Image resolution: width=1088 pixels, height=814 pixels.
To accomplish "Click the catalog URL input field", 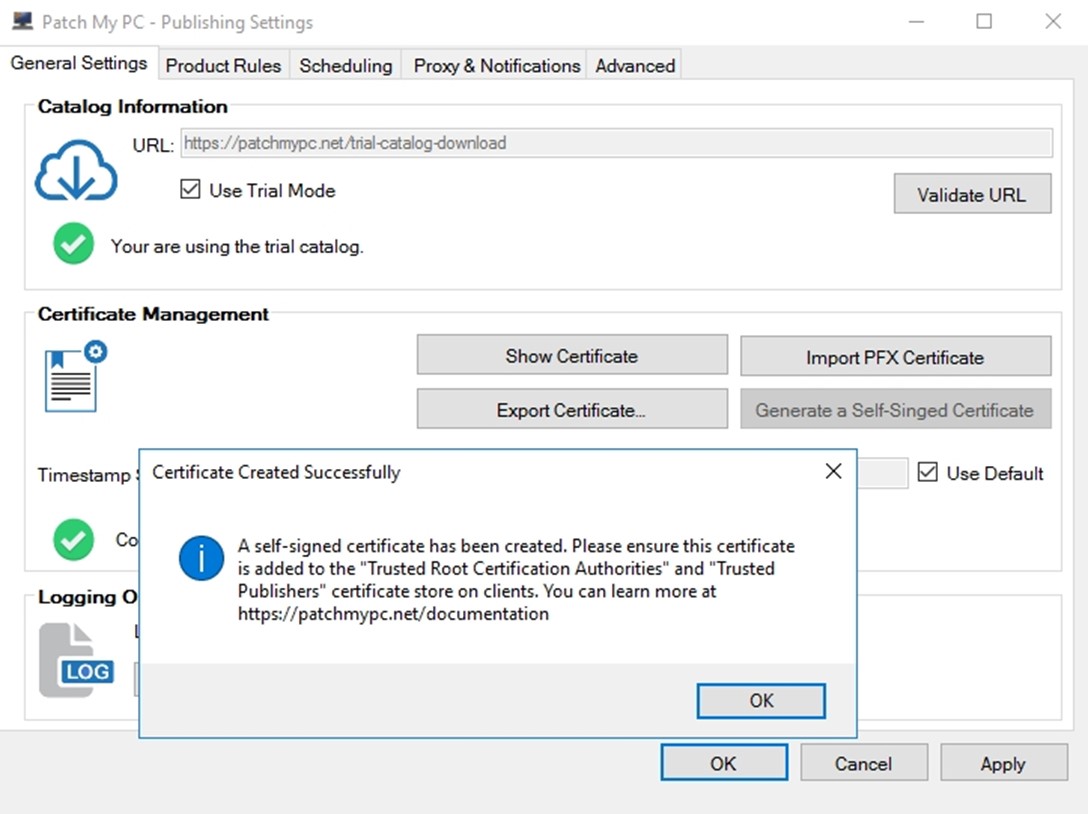I will pos(617,143).
